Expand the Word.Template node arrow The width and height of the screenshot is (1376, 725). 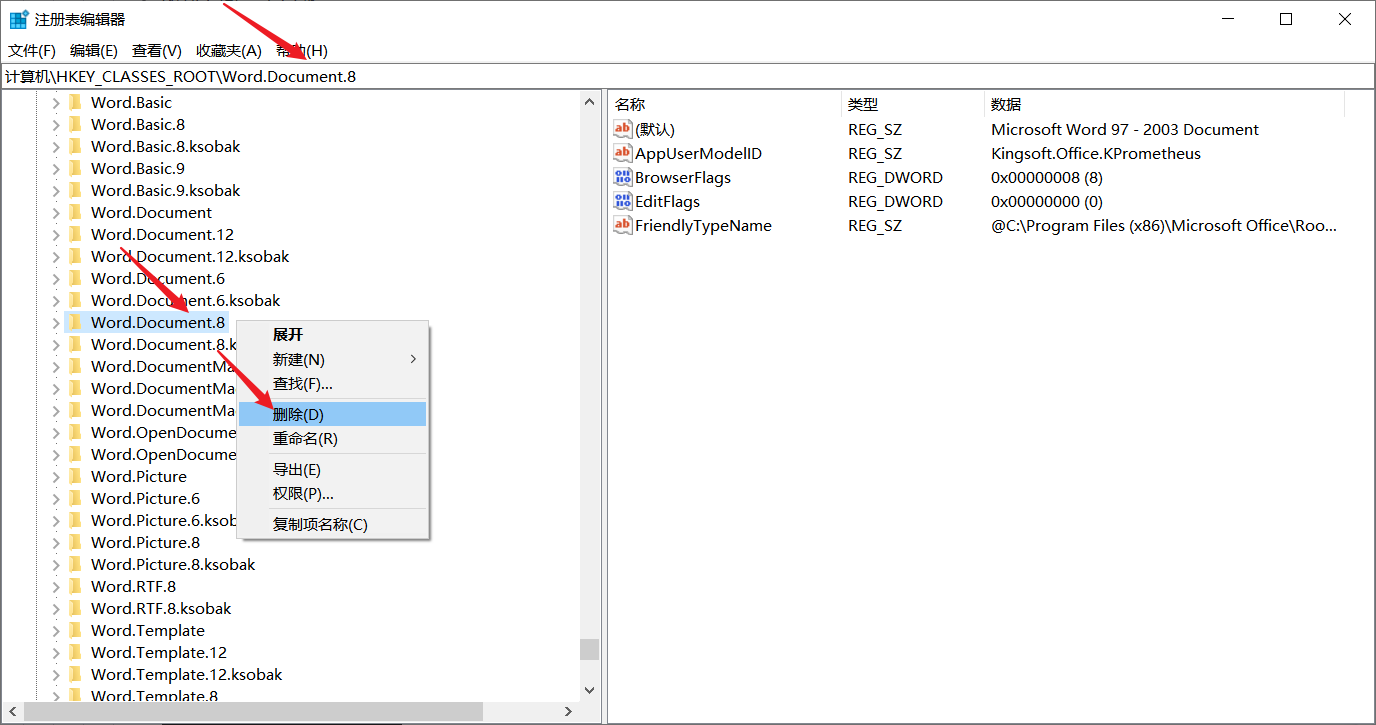56,630
